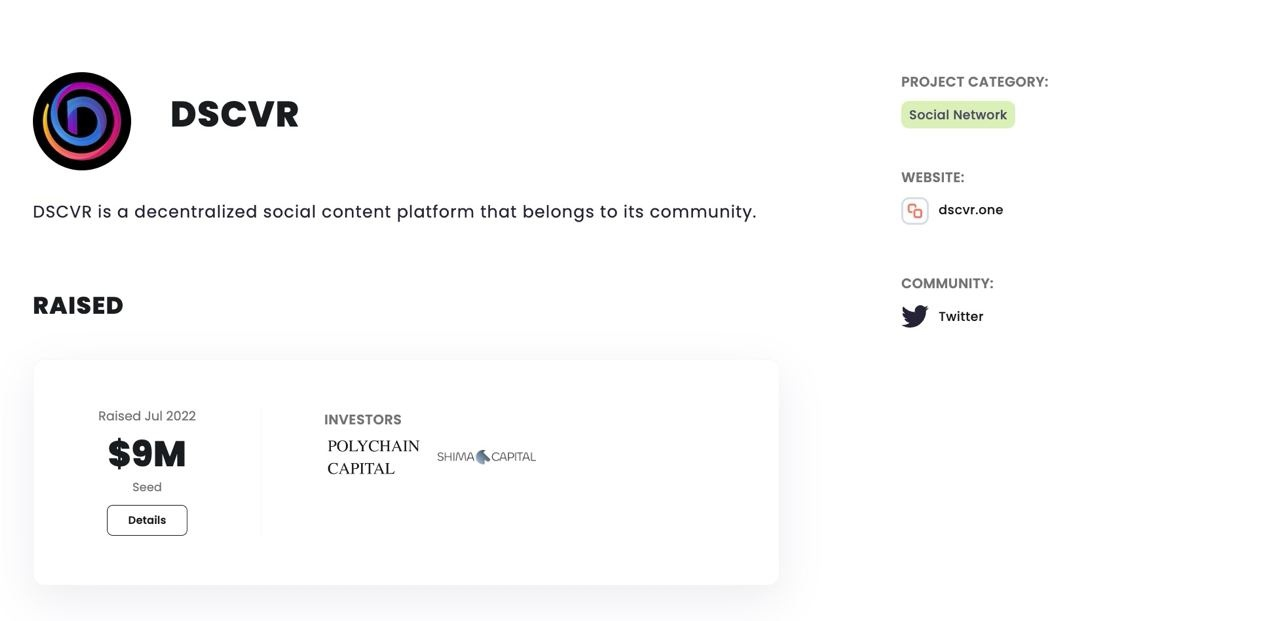Click the DSCVR circular logo
This screenshot has width=1280, height=621.
tap(82, 121)
